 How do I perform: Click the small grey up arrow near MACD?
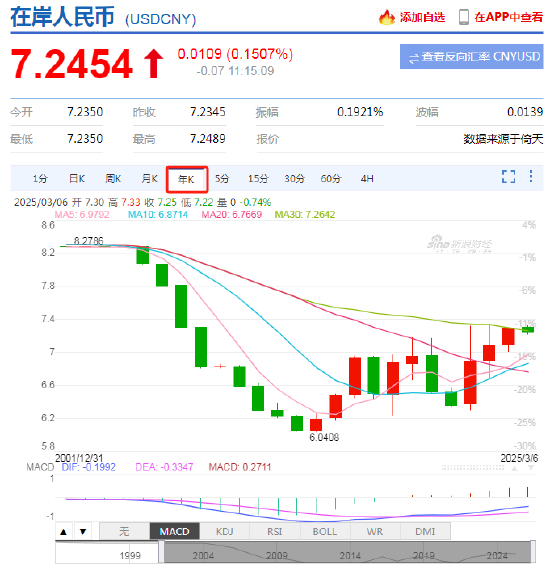tap(514, 468)
